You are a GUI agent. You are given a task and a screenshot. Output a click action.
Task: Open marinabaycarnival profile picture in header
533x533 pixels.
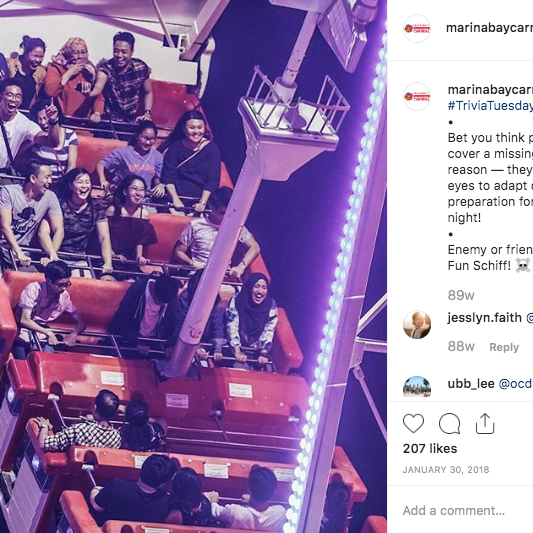point(417,29)
